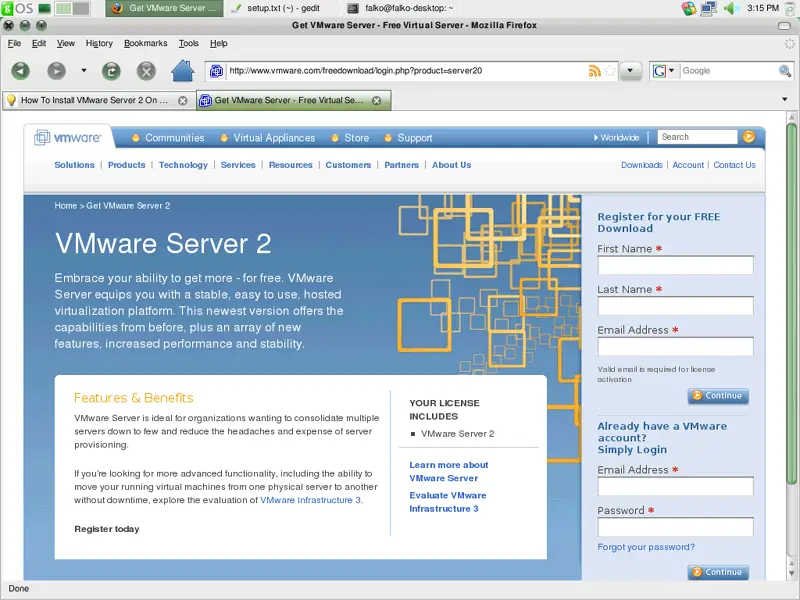Open the Solutions navigation link

pyautogui.click(x=74, y=165)
